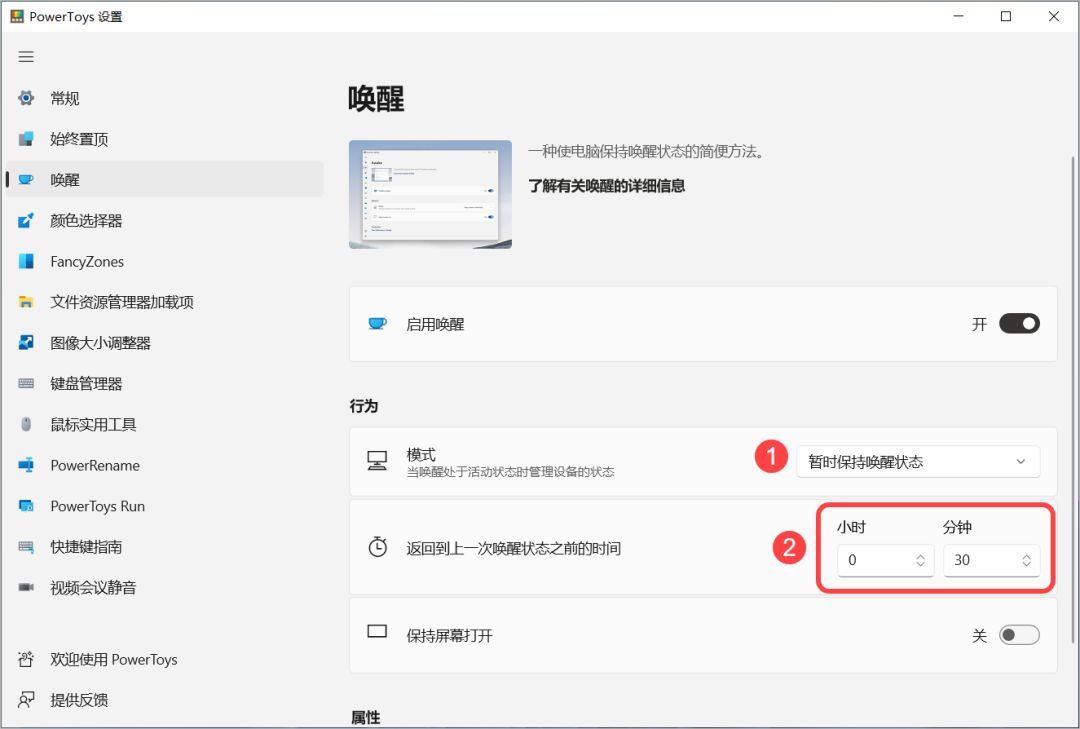Select the 始终置顶 always-on-top icon
The image size is (1080, 729).
pyautogui.click(x=26, y=139)
